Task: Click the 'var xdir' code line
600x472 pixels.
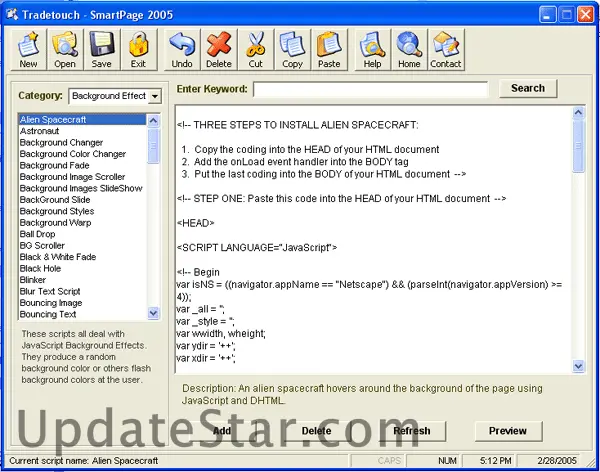Action: pos(206,358)
